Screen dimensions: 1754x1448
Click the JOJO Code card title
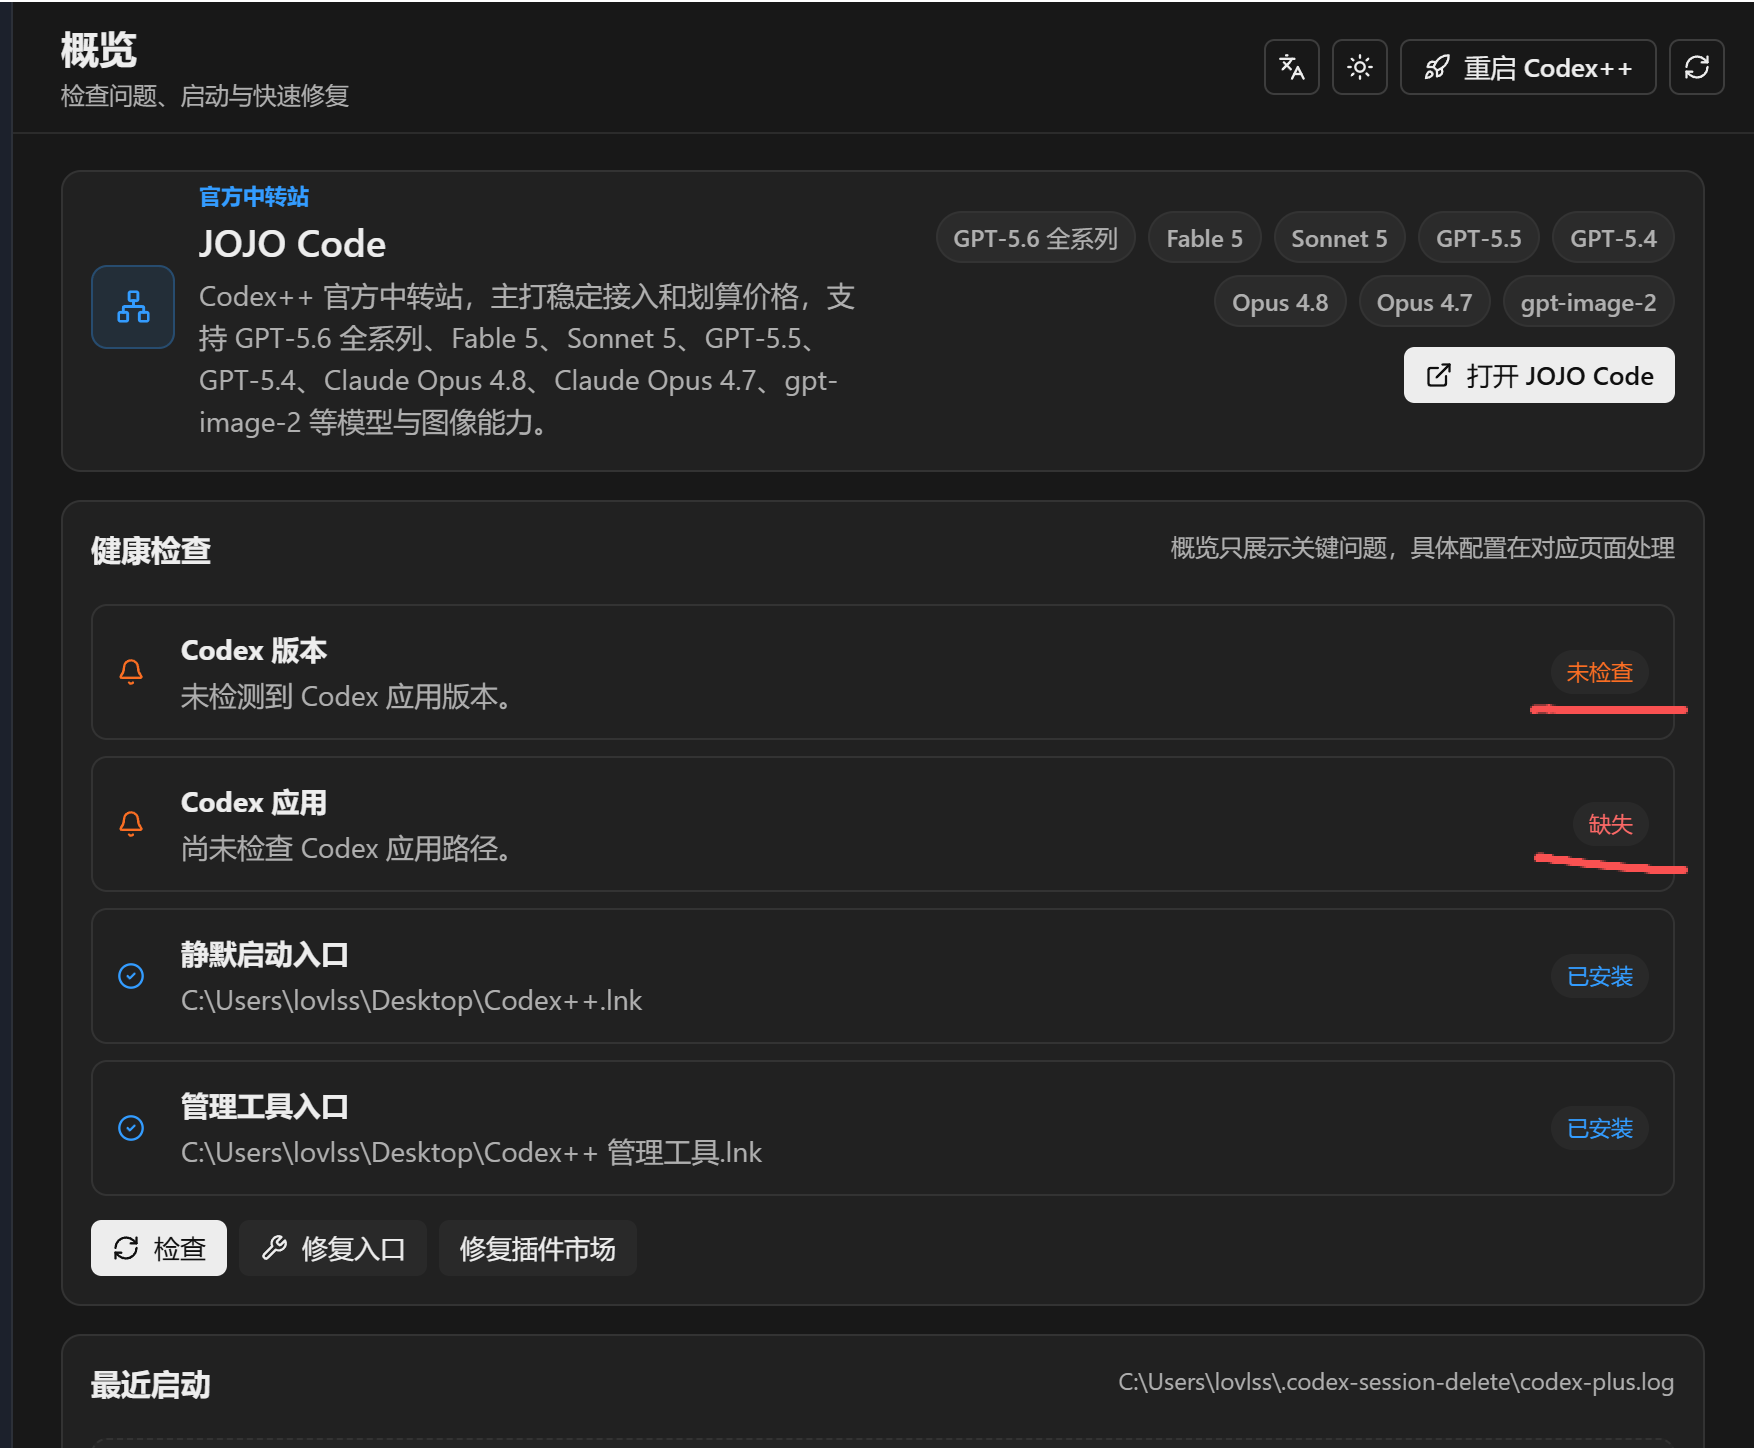[x=292, y=244]
